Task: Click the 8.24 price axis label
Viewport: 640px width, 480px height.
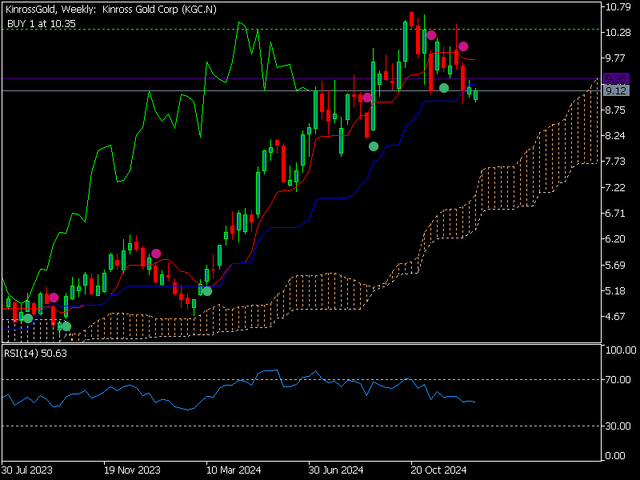Action: point(616,136)
